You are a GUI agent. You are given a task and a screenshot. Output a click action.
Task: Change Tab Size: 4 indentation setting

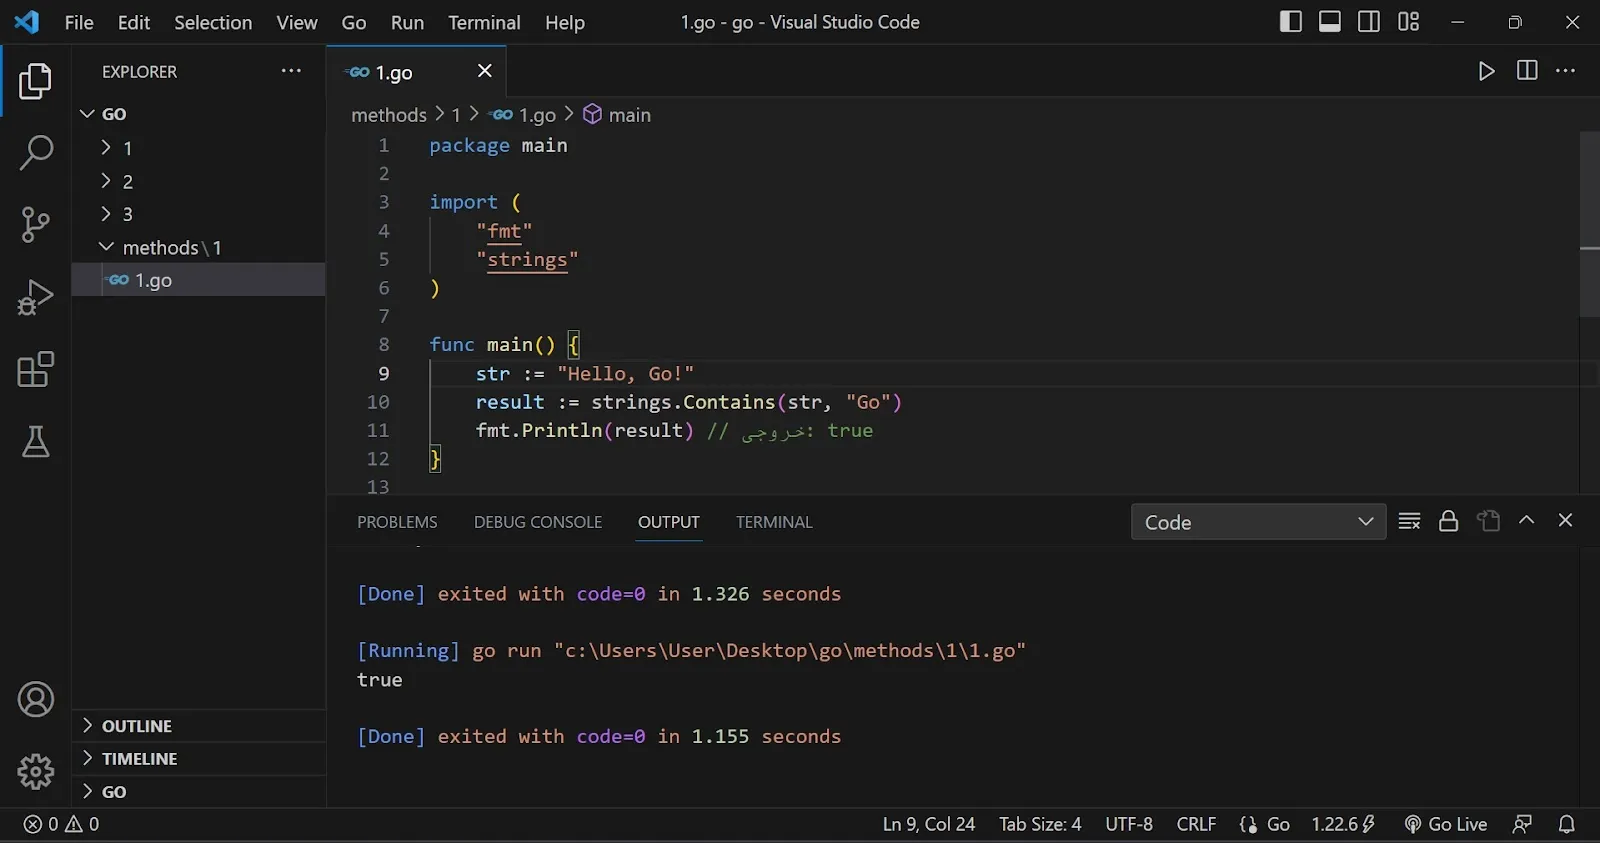click(1040, 824)
